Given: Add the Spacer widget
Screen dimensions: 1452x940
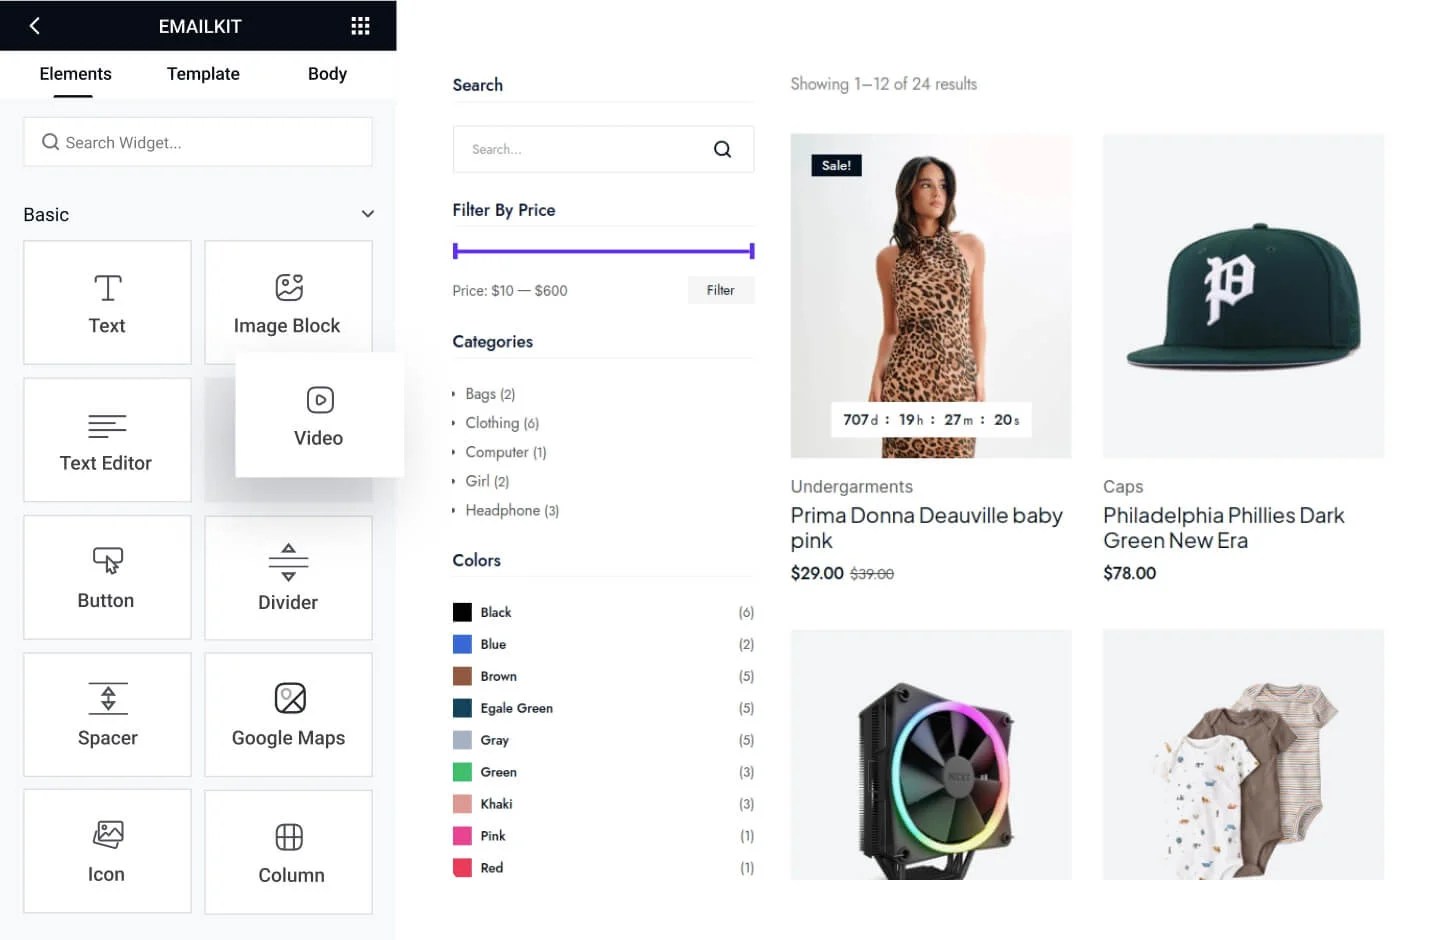Looking at the screenshot, I should point(107,715).
